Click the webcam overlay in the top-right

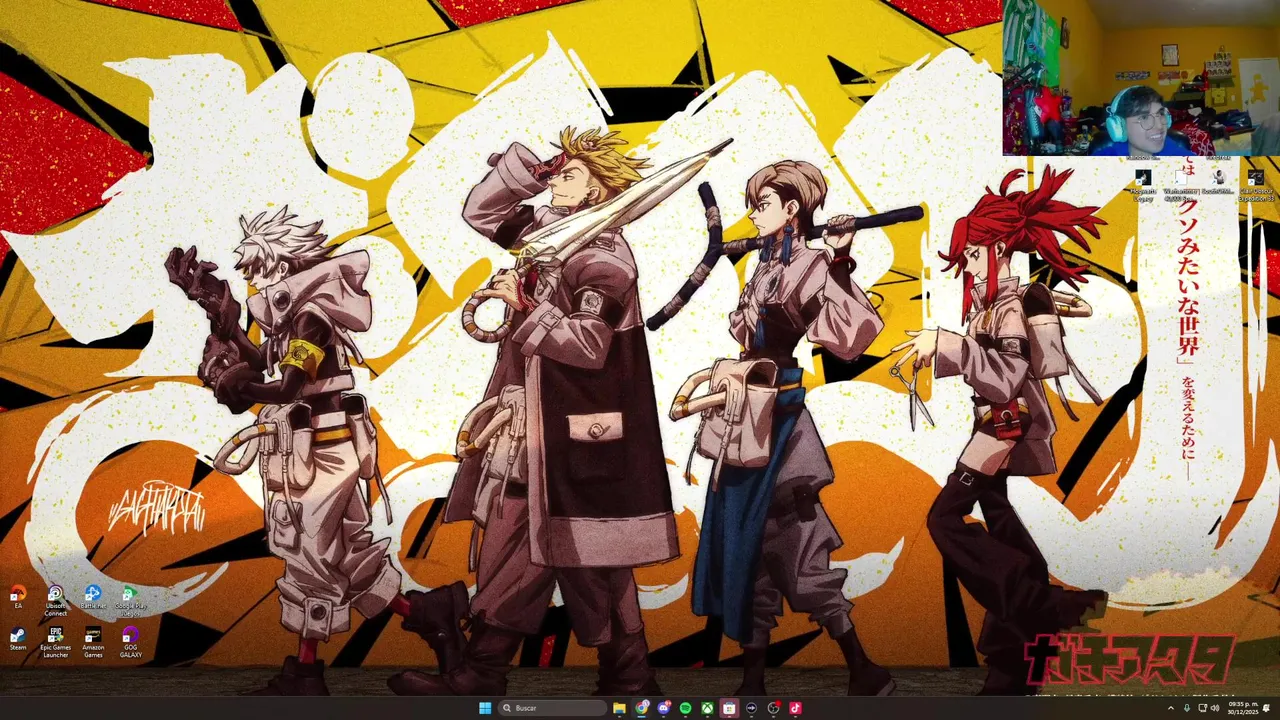point(1141,78)
